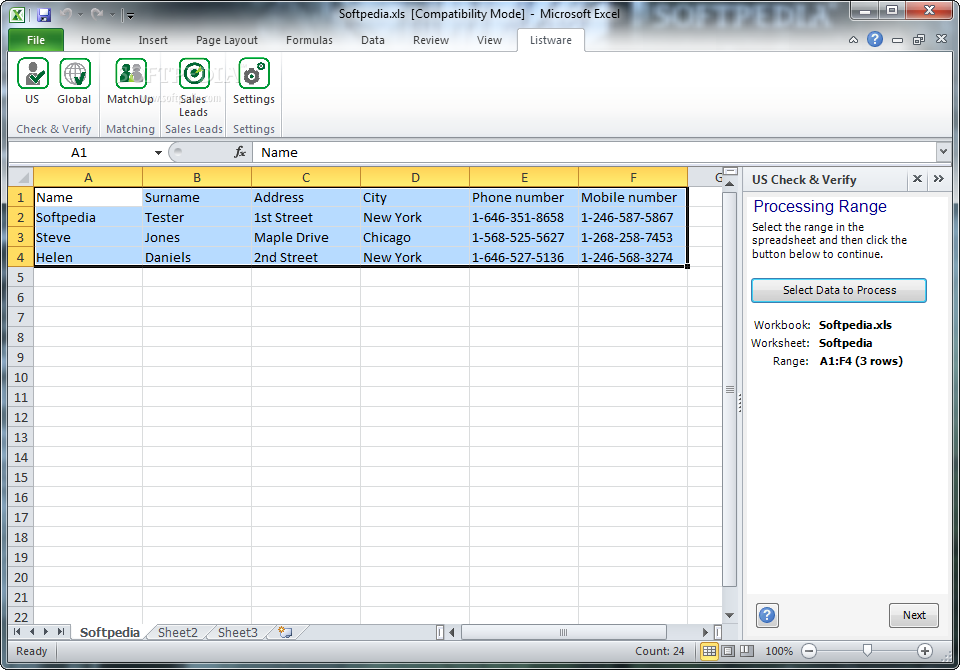Viewport: 960px width, 670px height.
Task: Open Listware Settings
Action: coord(253,82)
